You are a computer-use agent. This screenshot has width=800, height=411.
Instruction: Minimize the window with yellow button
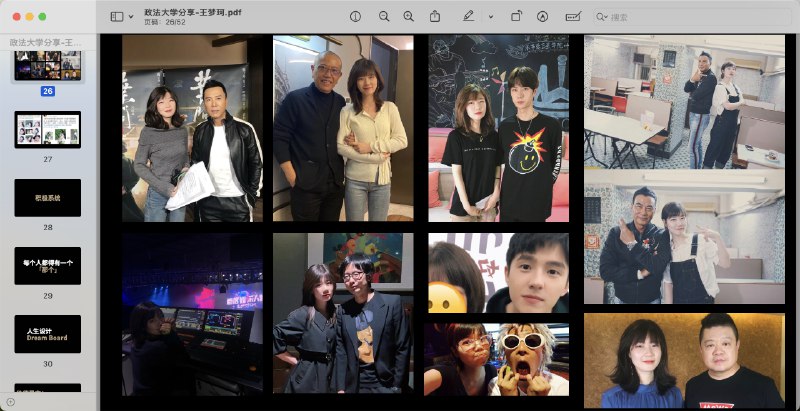[x=30, y=17]
